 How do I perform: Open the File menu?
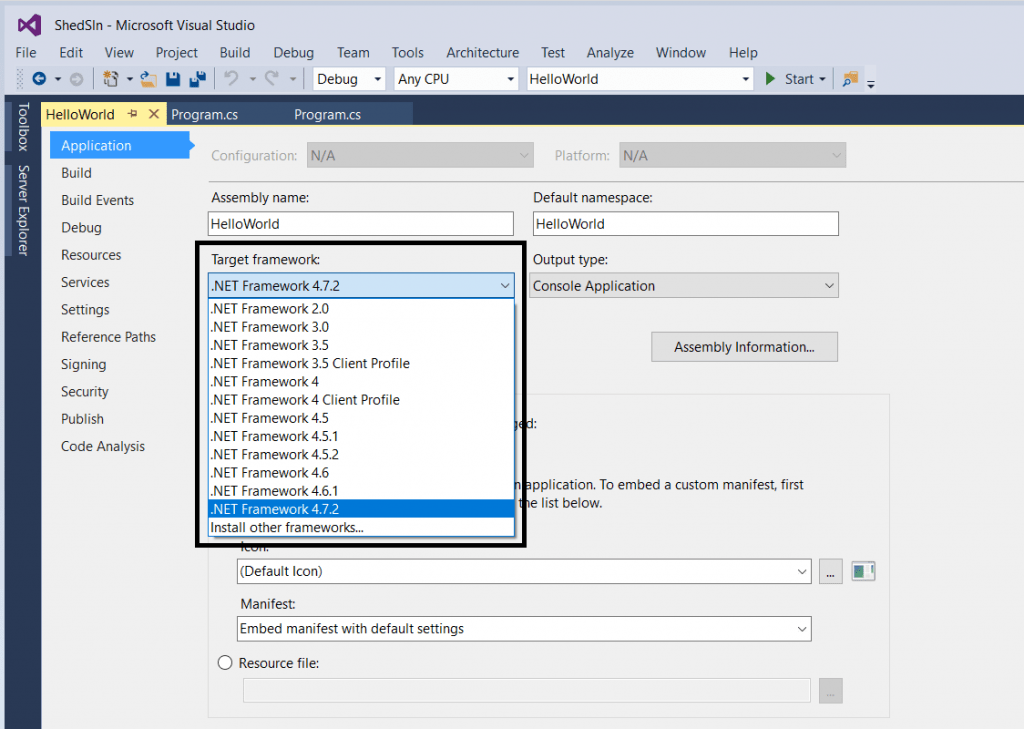pyautogui.click(x=26, y=52)
